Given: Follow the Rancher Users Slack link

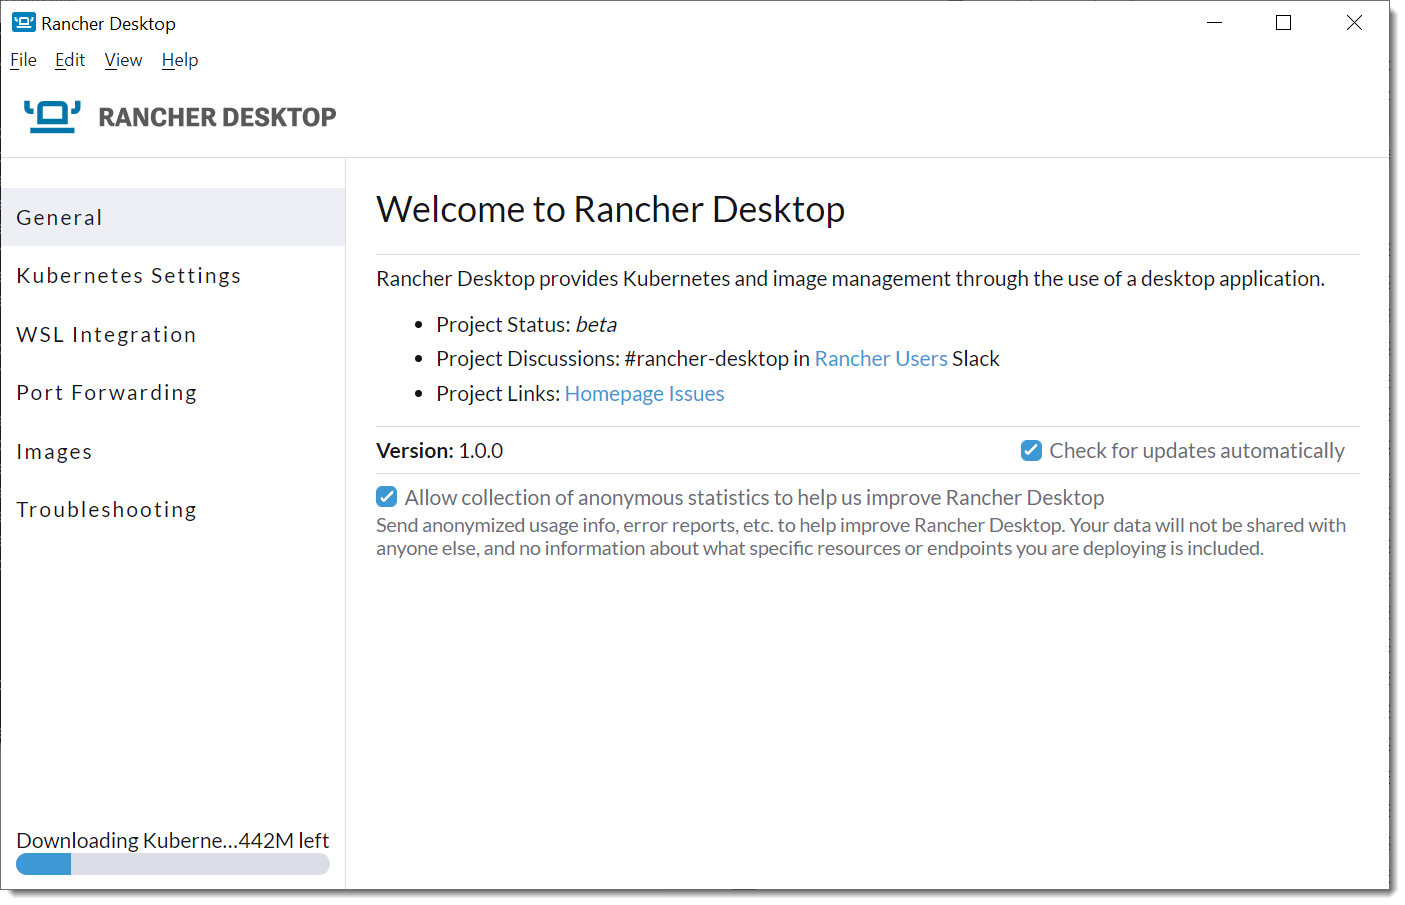Looking at the screenshot, I should (881, 358).
